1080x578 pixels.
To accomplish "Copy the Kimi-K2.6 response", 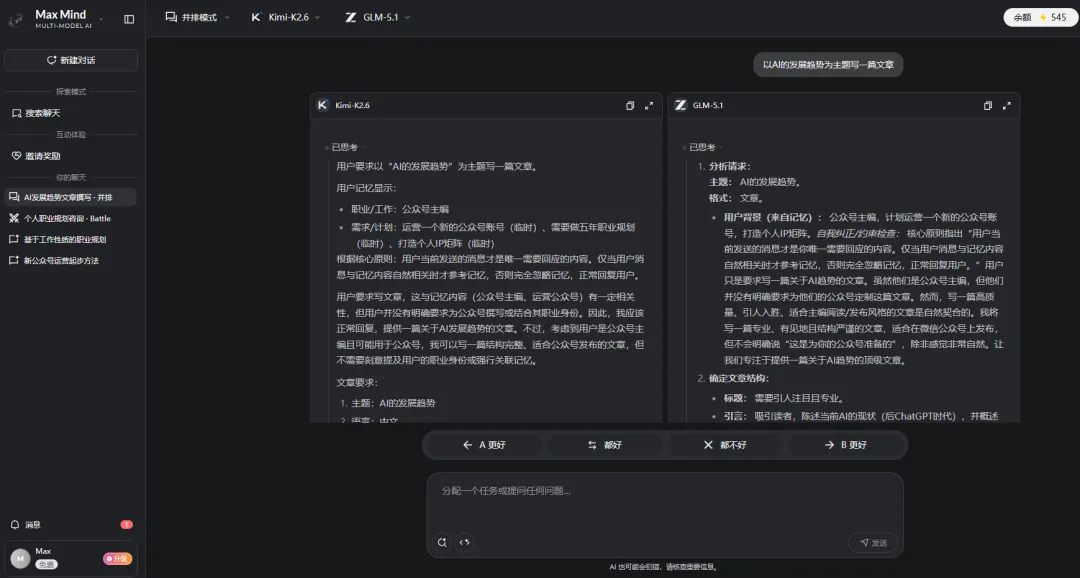I will click(630, 105).
